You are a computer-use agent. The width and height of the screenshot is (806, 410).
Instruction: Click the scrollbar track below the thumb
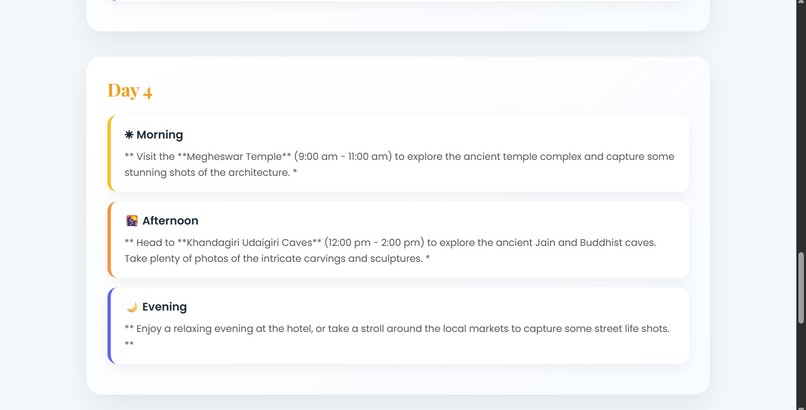pos(800,367)
